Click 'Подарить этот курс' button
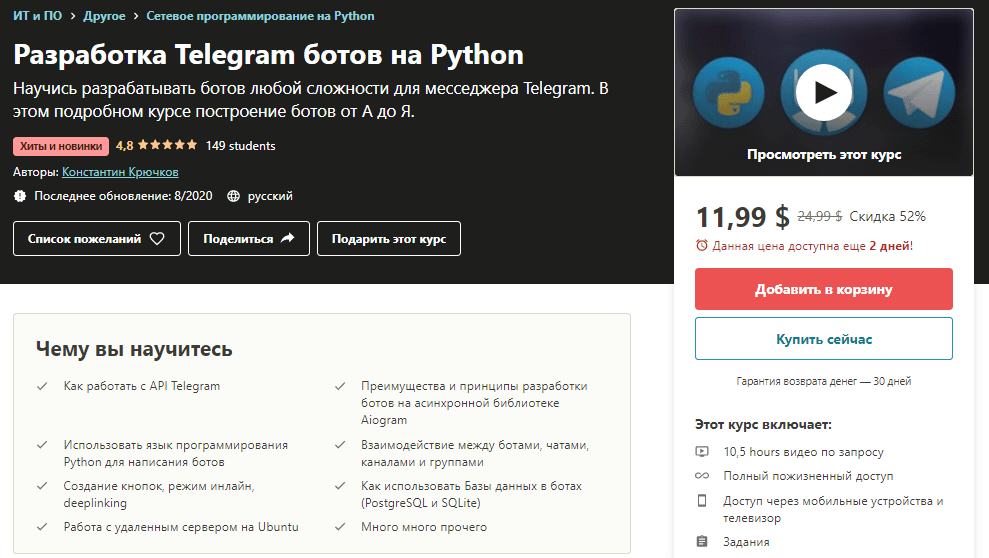The height and width of the screenshot is (558, 989). [389, 238]
